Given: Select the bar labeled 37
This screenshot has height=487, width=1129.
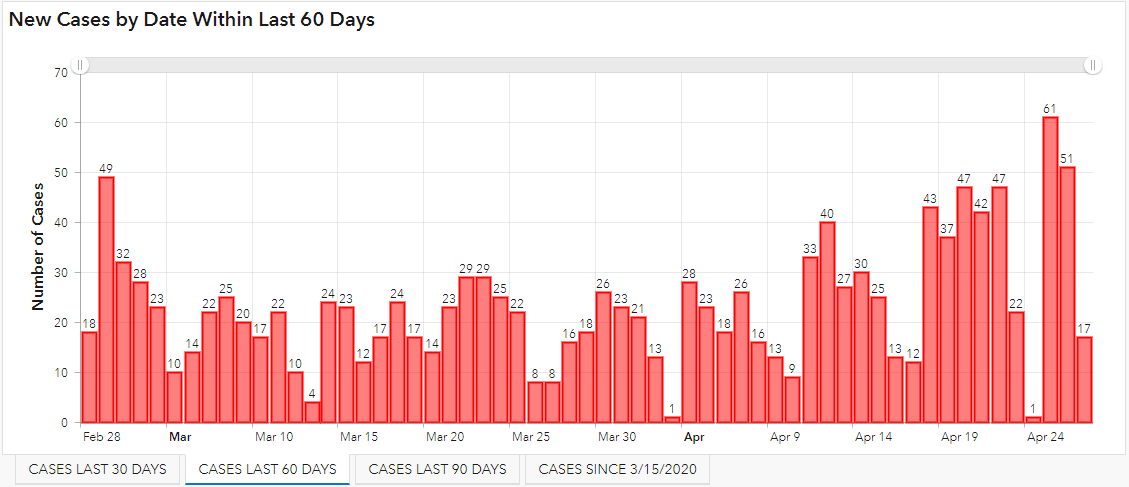Looking at the screenshot, I should (947, 330).
